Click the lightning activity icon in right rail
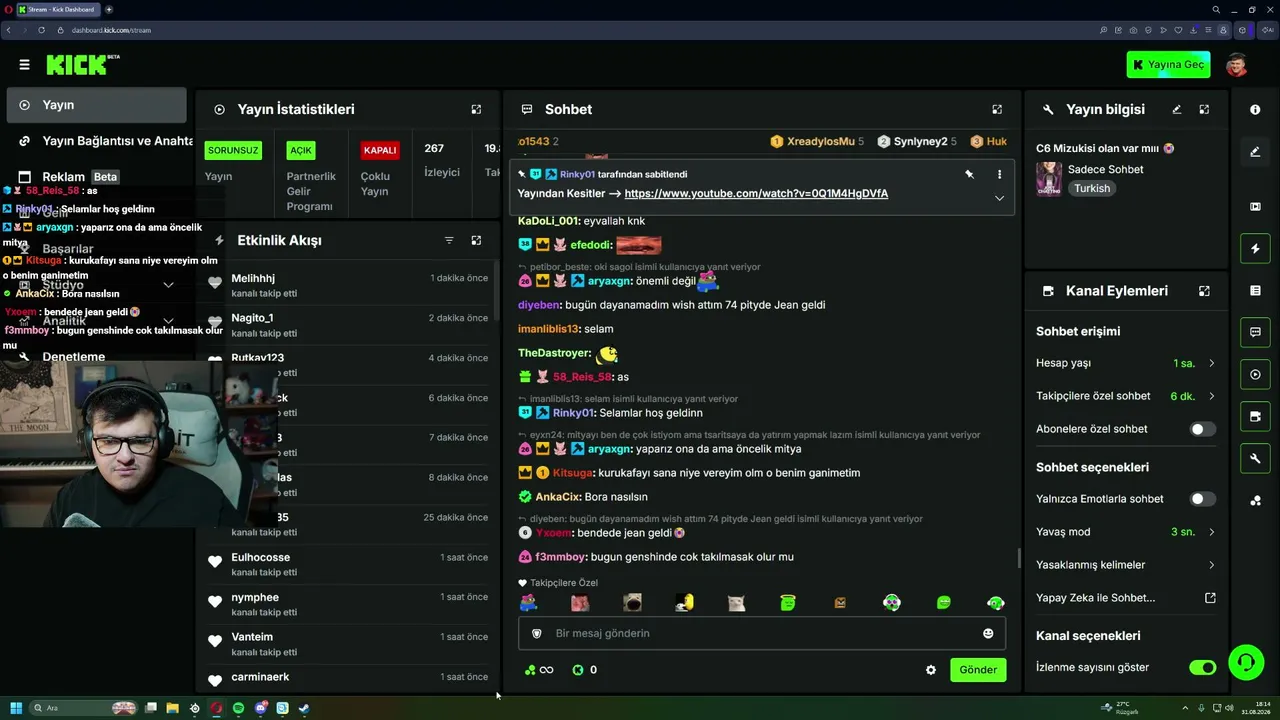1280x720 pixels. (x=1255, y=248)
